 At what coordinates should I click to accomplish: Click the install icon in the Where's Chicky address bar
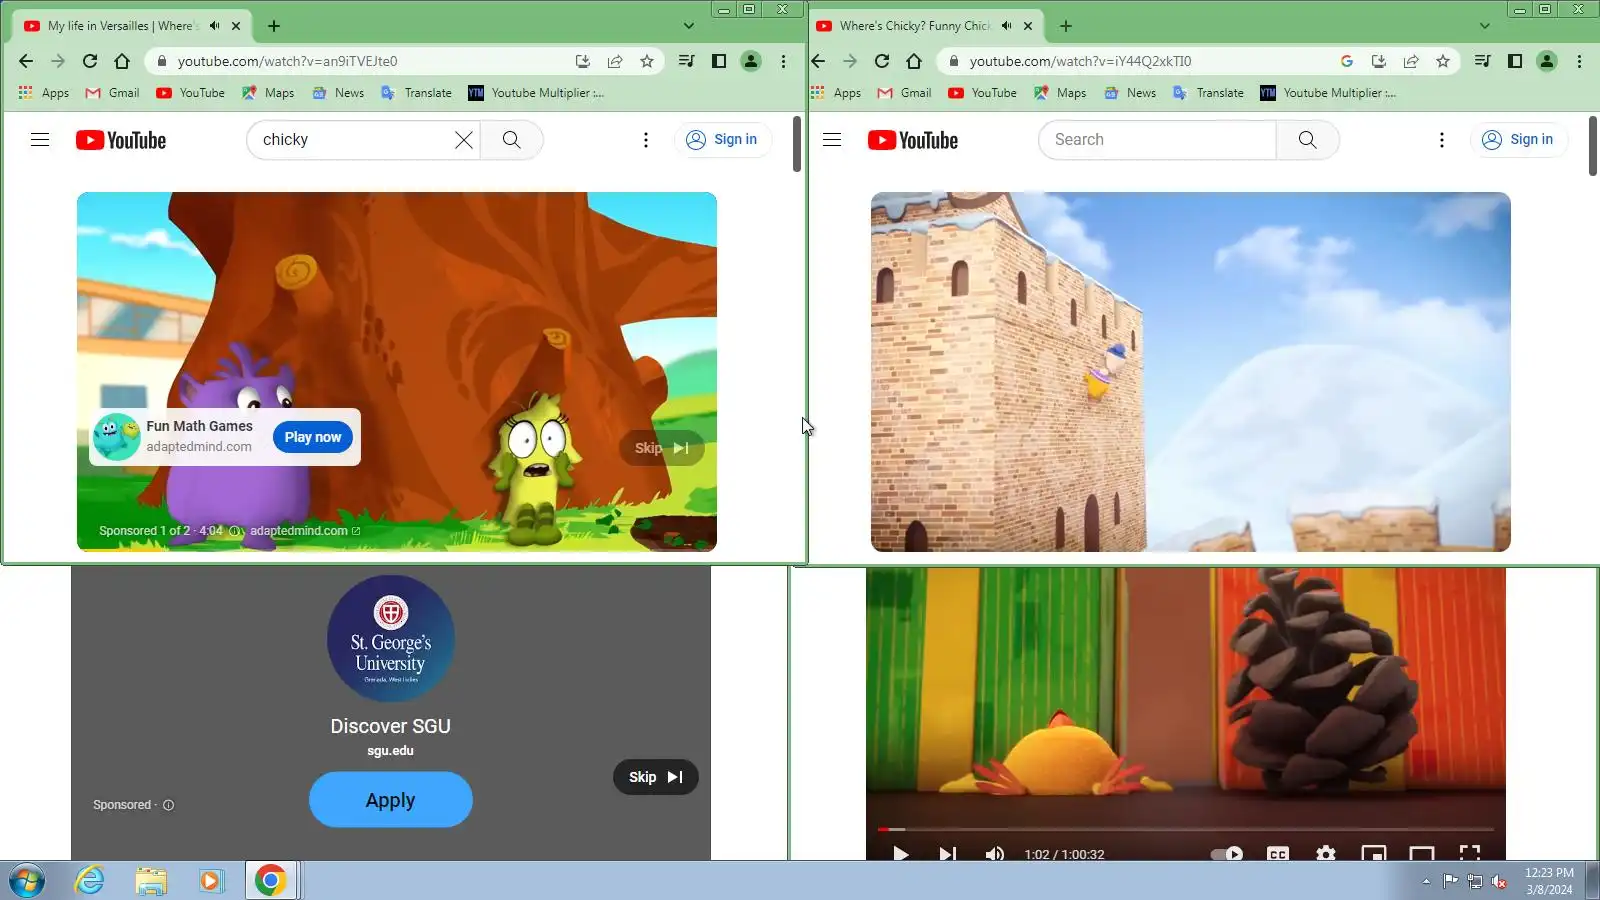1379,61
